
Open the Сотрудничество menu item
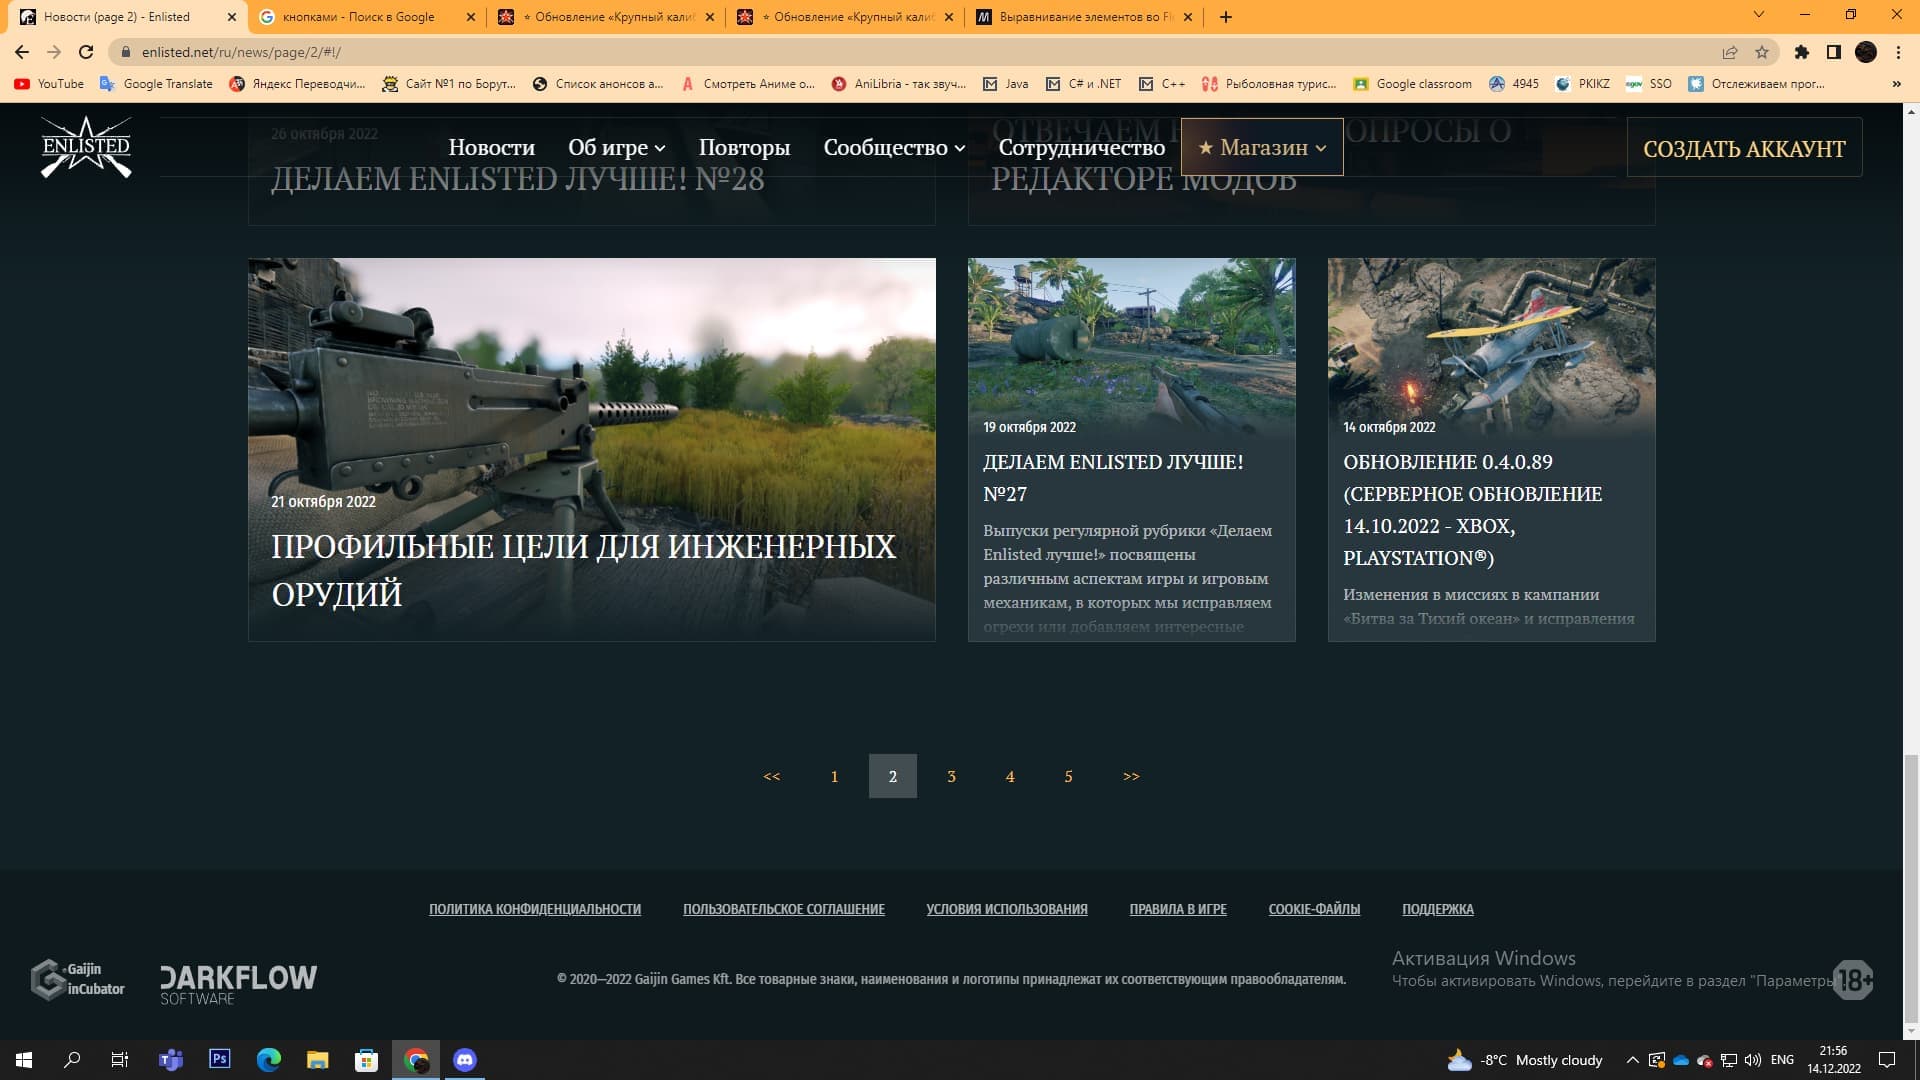[x=1082, y=147]
